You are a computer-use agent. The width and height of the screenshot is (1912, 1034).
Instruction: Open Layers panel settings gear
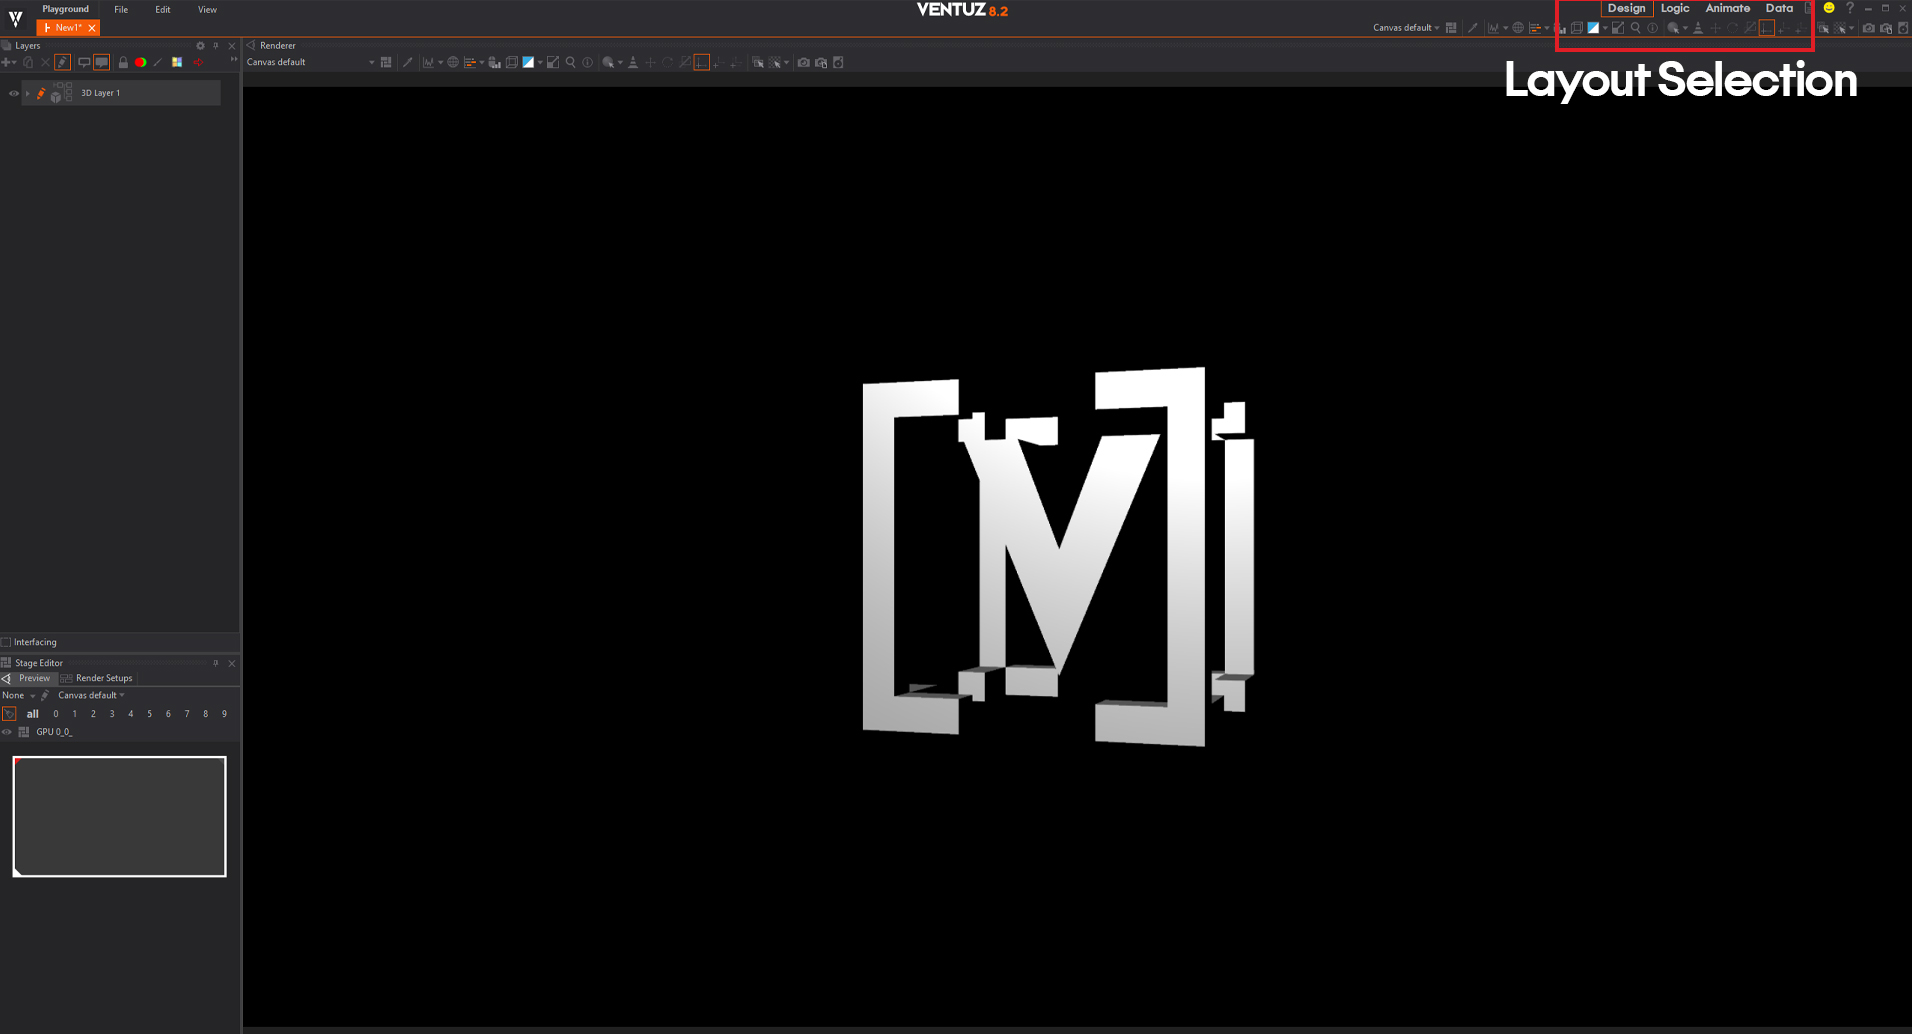coord(200,46)
